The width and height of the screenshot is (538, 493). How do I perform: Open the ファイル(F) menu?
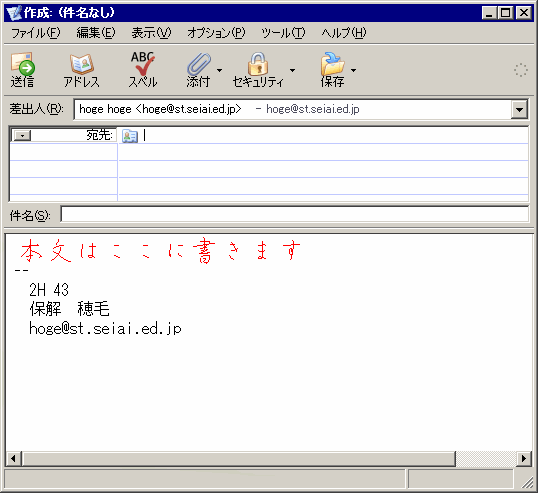pos(36,33)
